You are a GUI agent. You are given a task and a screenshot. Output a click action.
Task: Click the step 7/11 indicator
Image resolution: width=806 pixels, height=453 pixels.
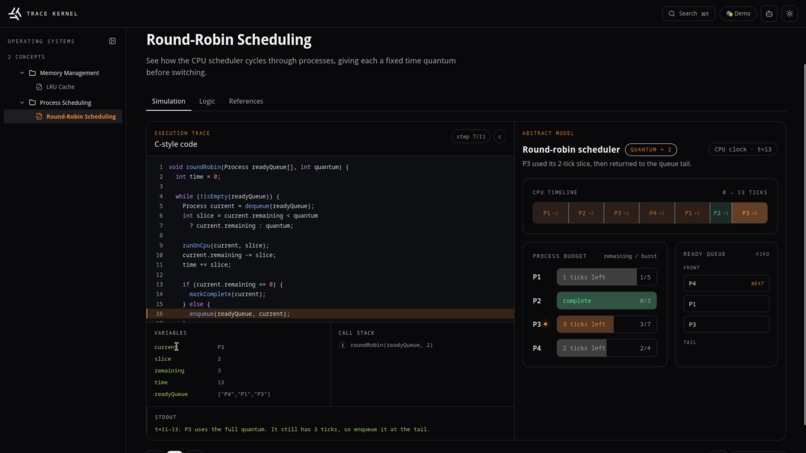pos(470,136)
